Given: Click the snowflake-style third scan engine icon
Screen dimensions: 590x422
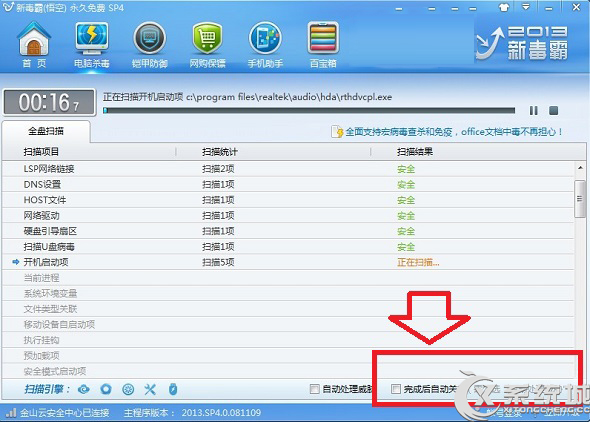Looking at the screenshot, I should 128,389.
